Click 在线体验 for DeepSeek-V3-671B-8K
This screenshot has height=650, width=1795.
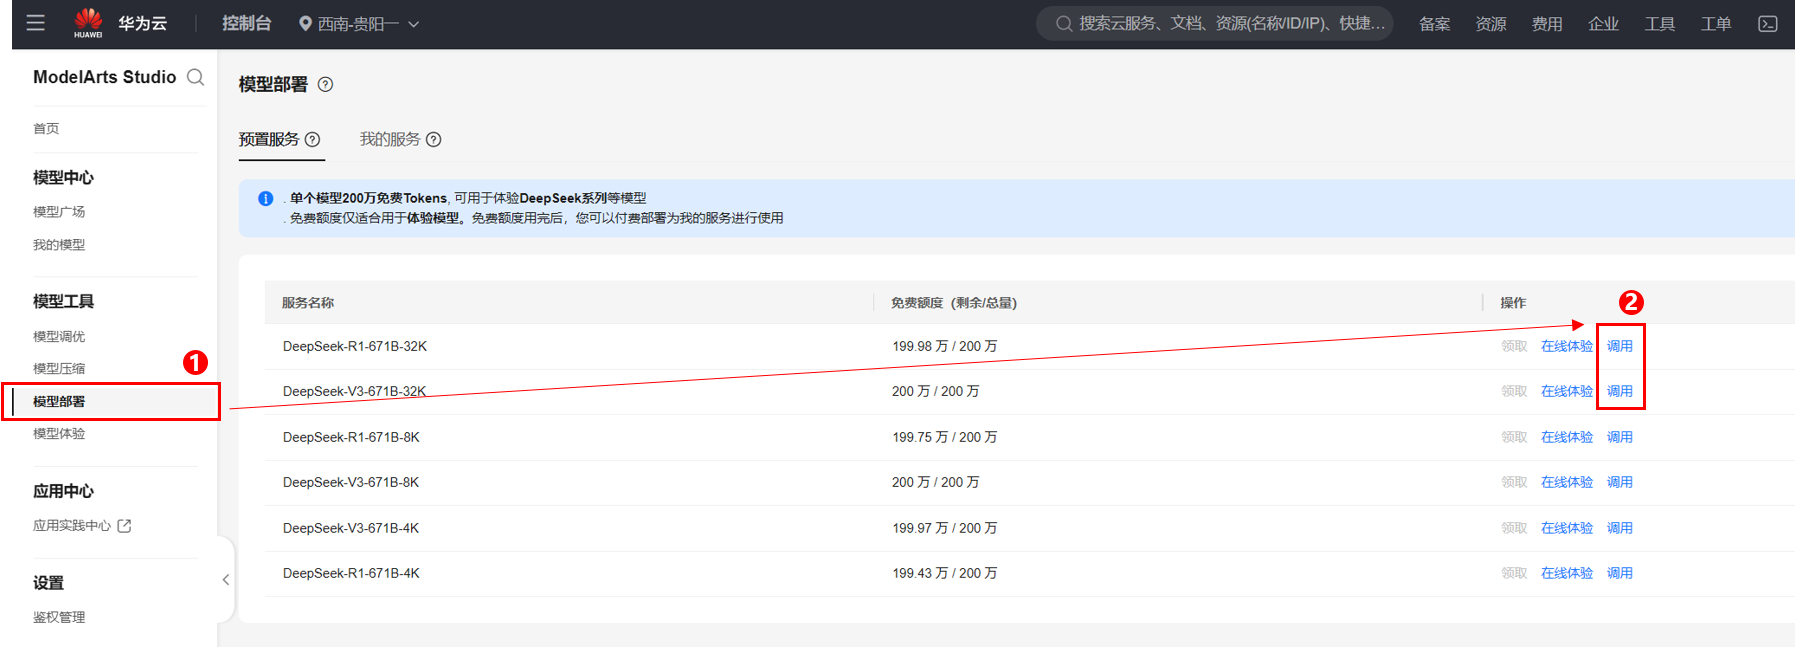pyautogui.click(x=1566, y=482)
